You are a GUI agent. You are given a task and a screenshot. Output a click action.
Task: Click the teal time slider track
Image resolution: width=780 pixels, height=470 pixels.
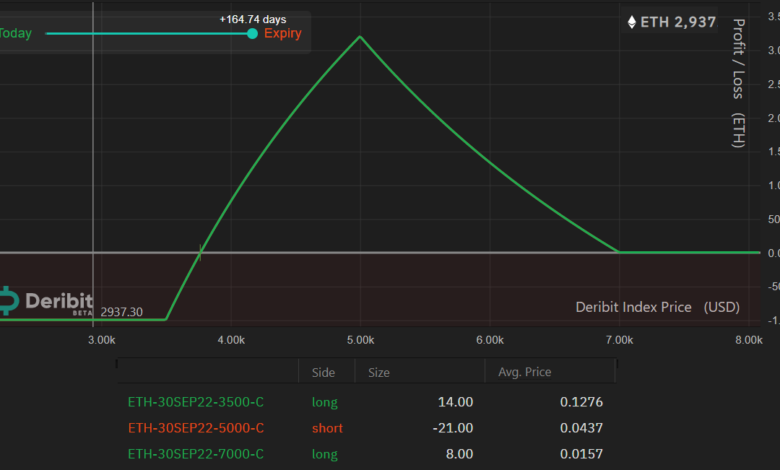coord(149,33)
